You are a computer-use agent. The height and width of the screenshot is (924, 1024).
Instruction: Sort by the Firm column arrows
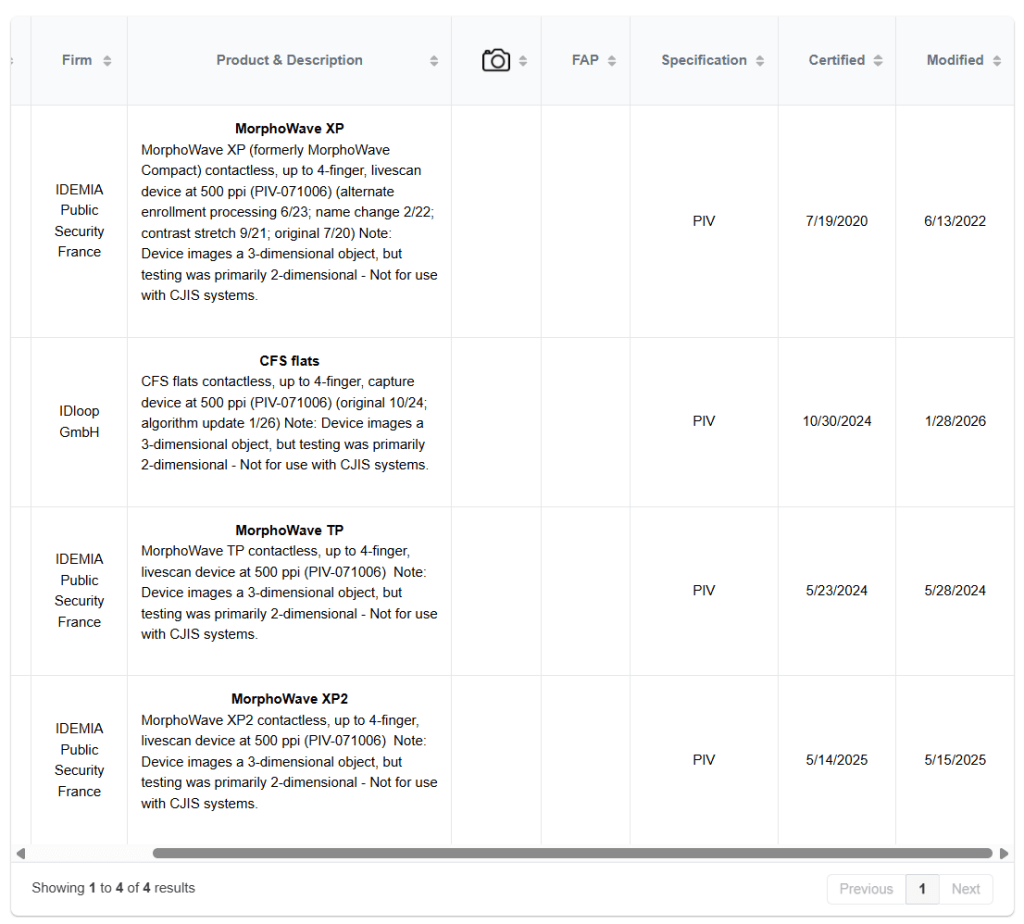pyautogui.click(x=107, y=61)
